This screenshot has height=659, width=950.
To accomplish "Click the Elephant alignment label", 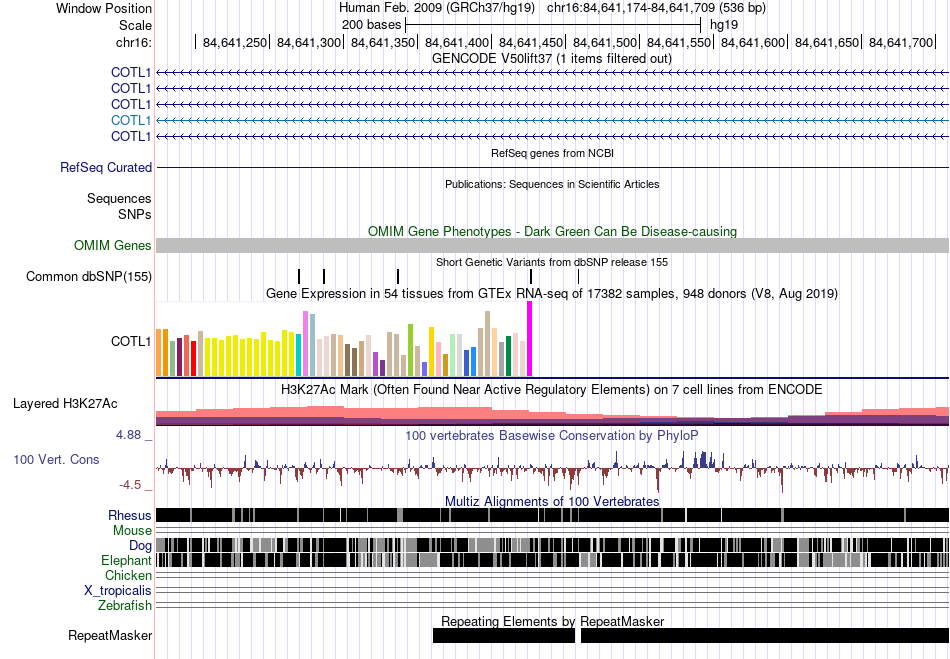I will click(x=126, y=561).
